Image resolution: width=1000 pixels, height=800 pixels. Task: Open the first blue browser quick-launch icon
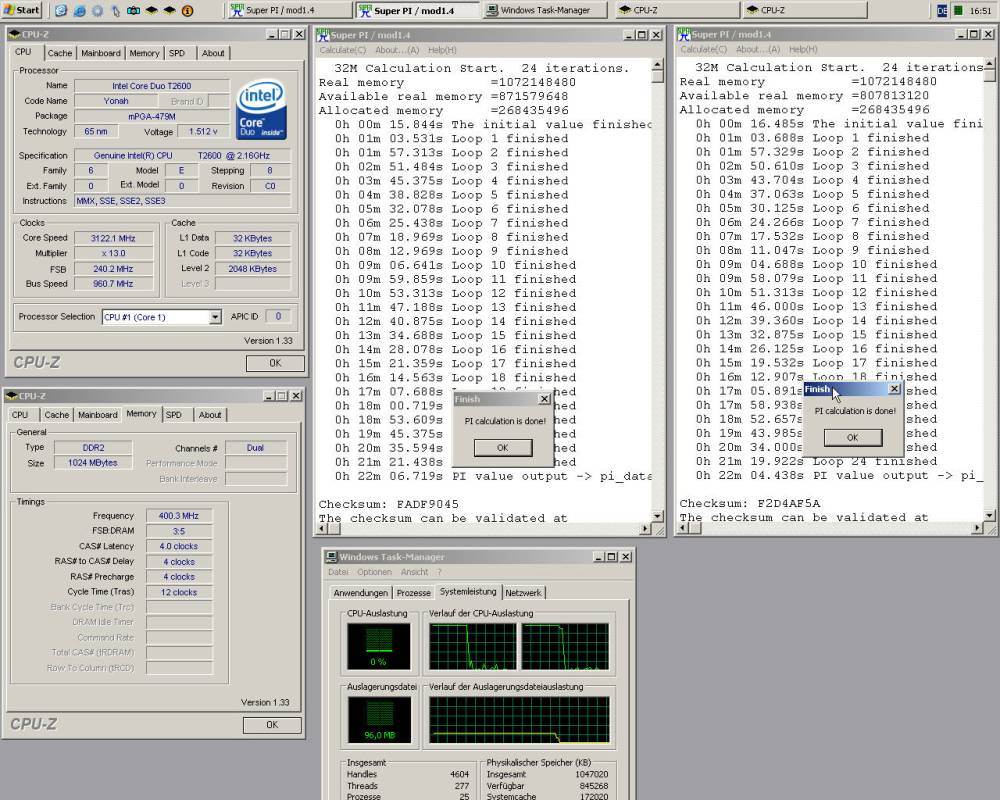(61, 11)
